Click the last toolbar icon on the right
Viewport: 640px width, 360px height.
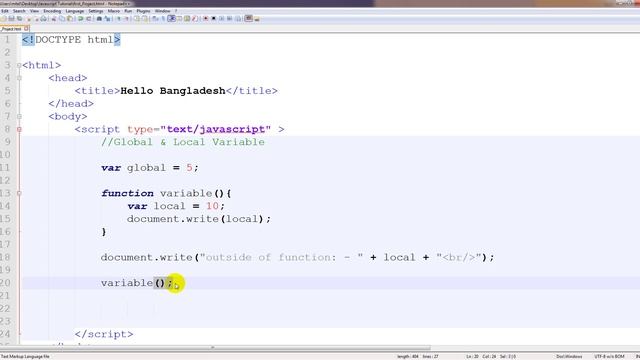point(257,18)
